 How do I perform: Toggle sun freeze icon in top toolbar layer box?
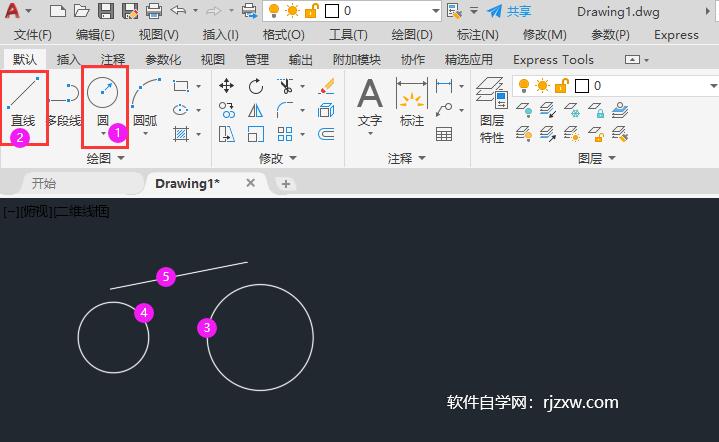click(x=292, y=11)
